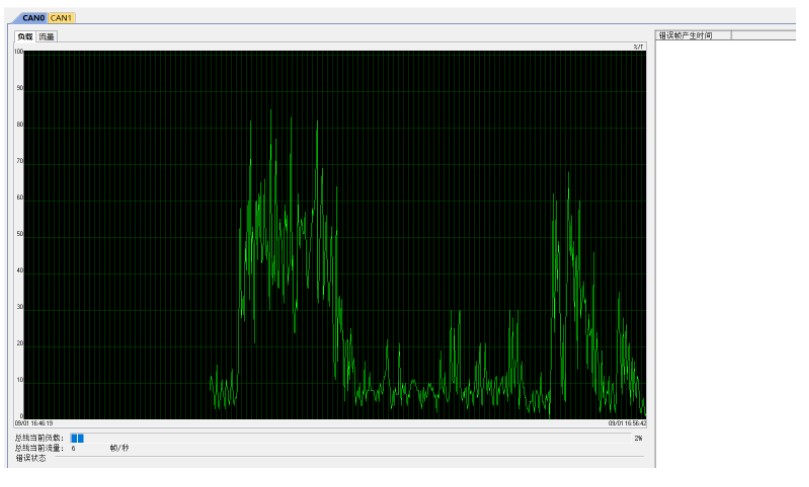Select the 2% load value text

coord(638,438)
